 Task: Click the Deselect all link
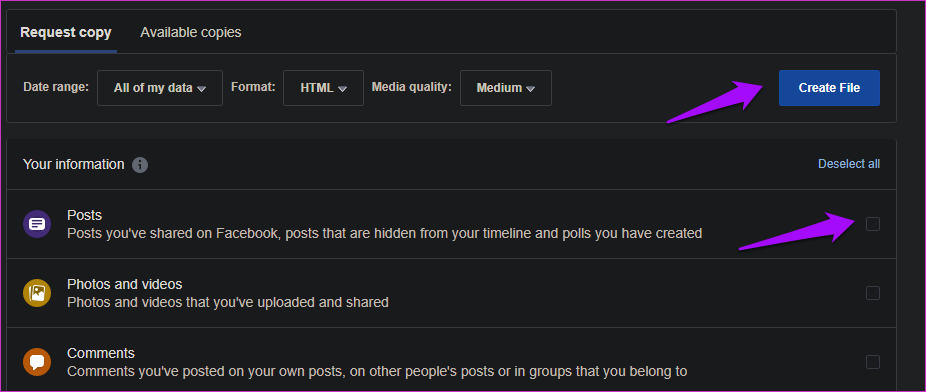(x=849, y=164)
